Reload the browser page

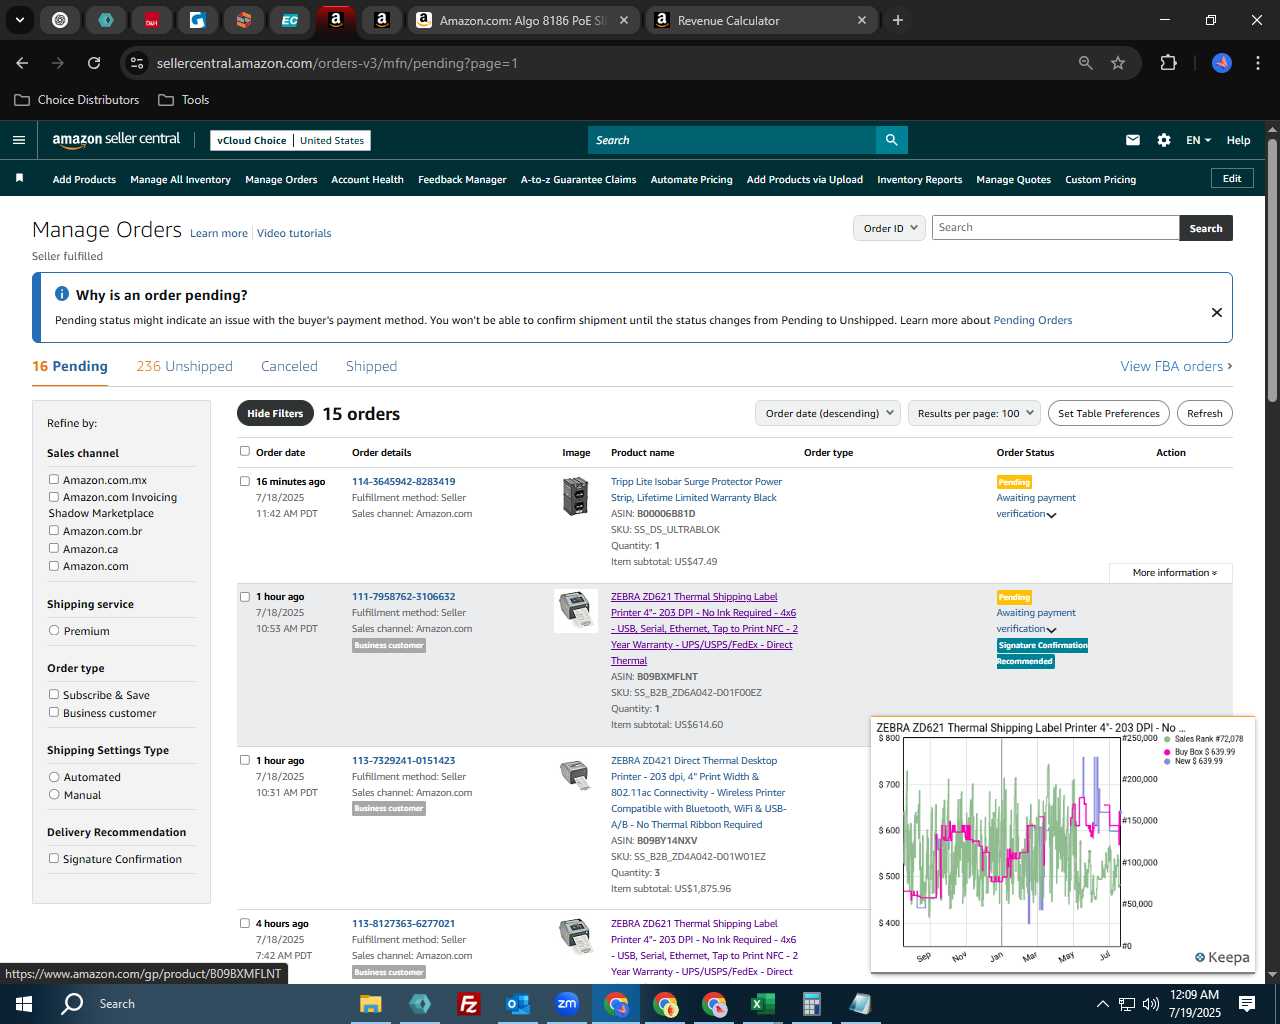[94, 63]
